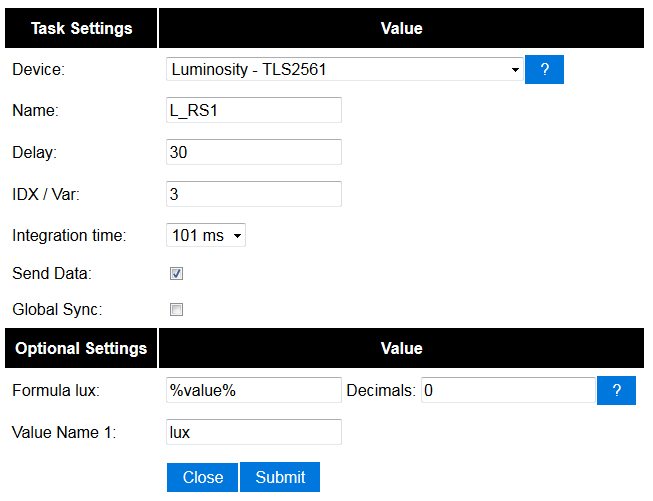Edit the Formula lux field

254,390
